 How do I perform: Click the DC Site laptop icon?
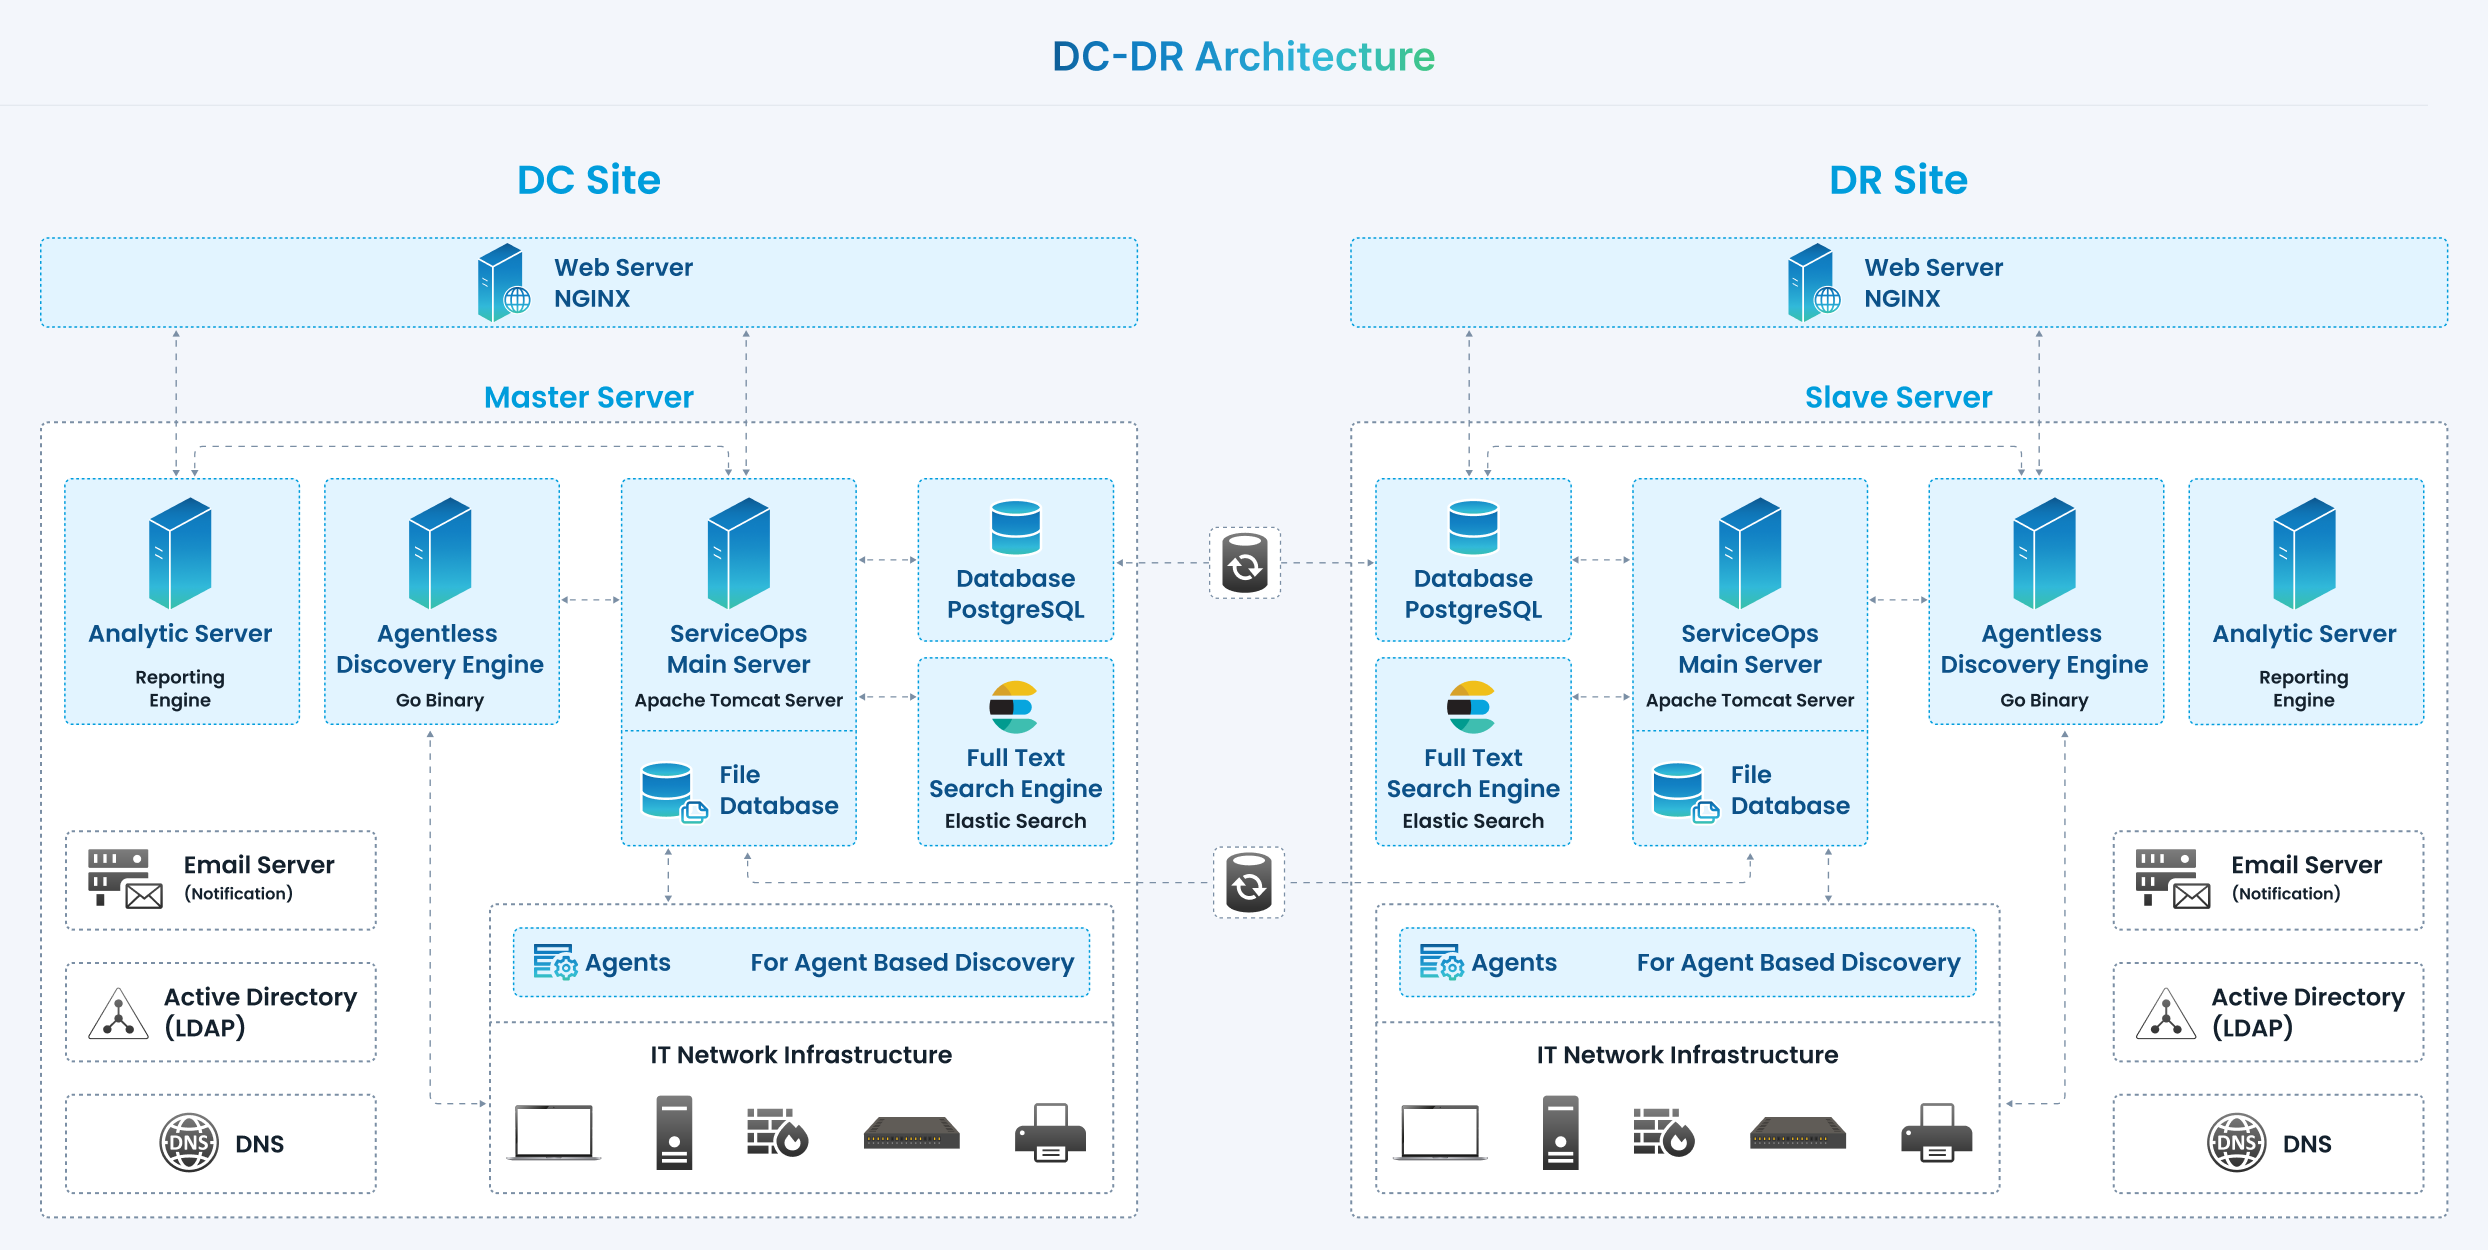click(554, 1133)
